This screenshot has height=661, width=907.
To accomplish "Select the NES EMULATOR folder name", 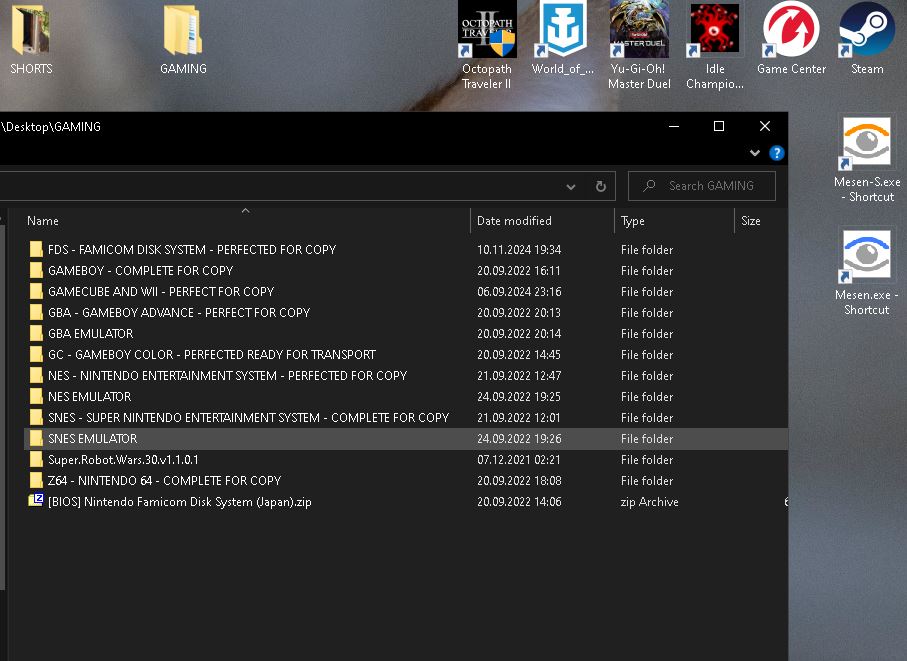I will (90, 396).
